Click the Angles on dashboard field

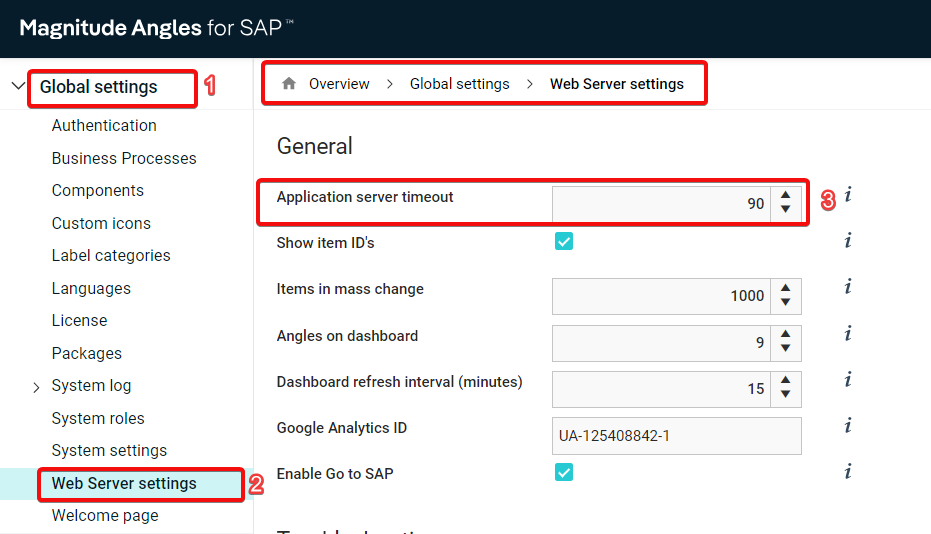coord(661,343)
